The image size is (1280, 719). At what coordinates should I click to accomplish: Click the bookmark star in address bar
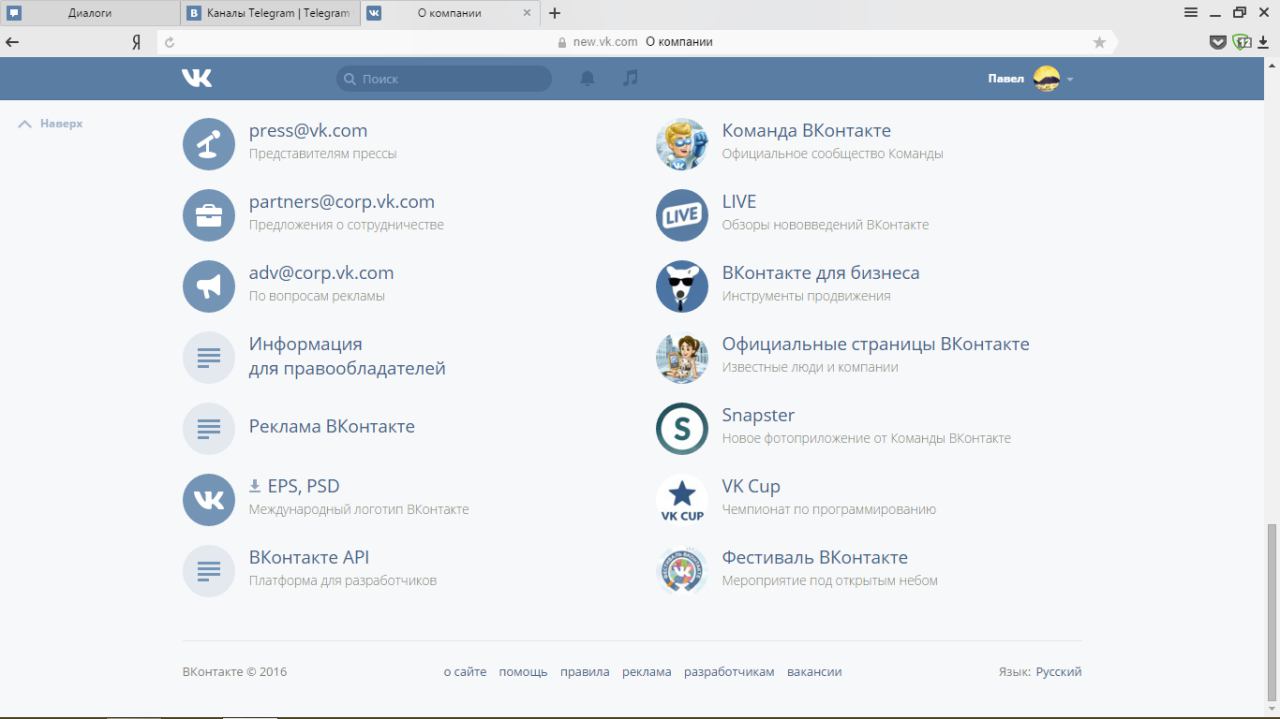tap(1099, 42)
